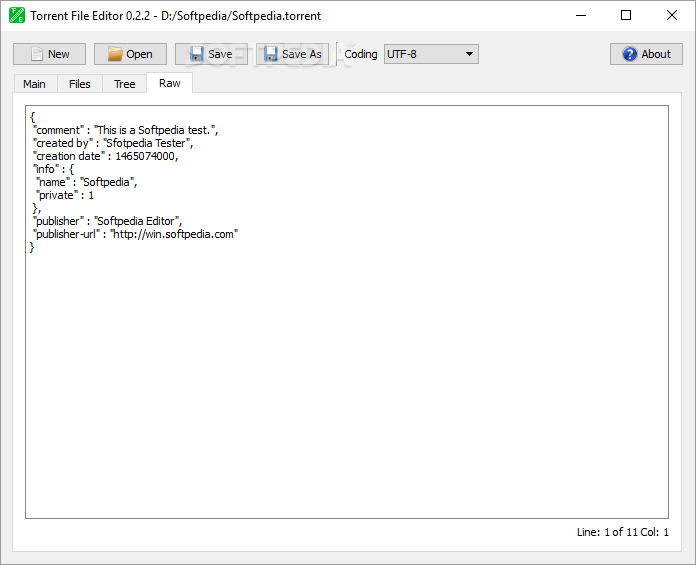Viewport: 696px width, 565px height.
Task: Switch to the Tree tab
Action: [x=125, y=84]
